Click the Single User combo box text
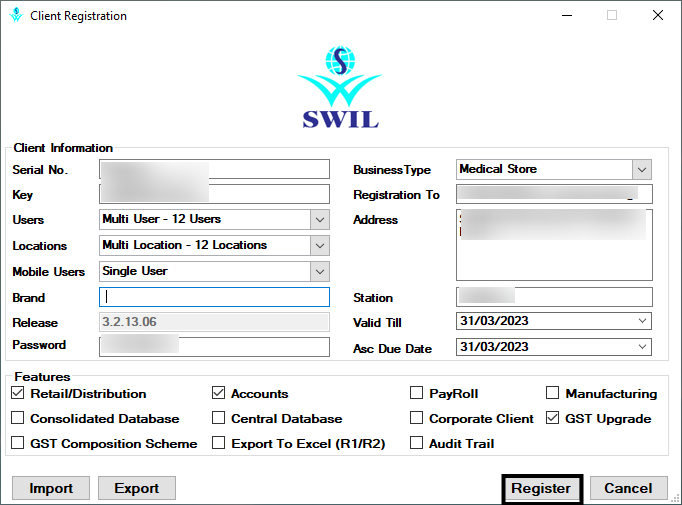The height and width of the screenshot is (505, 682). coord(135,271)
